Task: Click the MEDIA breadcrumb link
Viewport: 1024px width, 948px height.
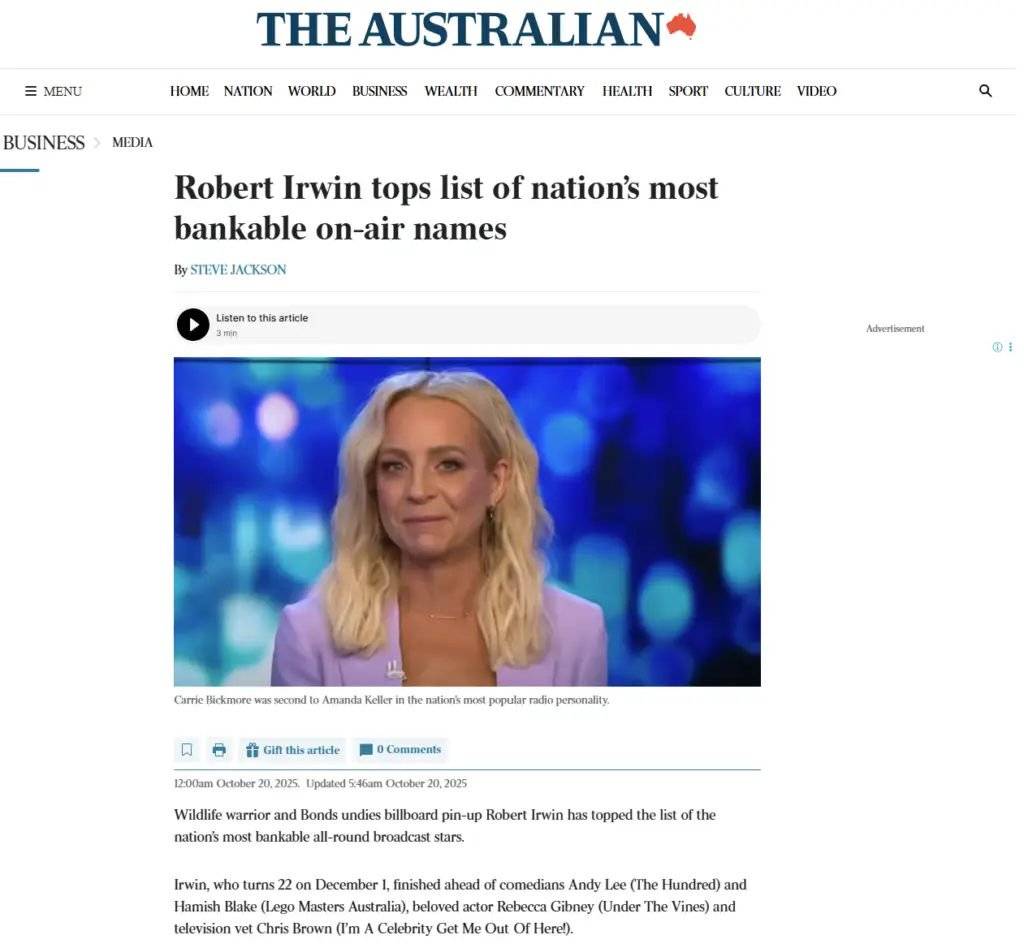Action: tap(133, 144)
